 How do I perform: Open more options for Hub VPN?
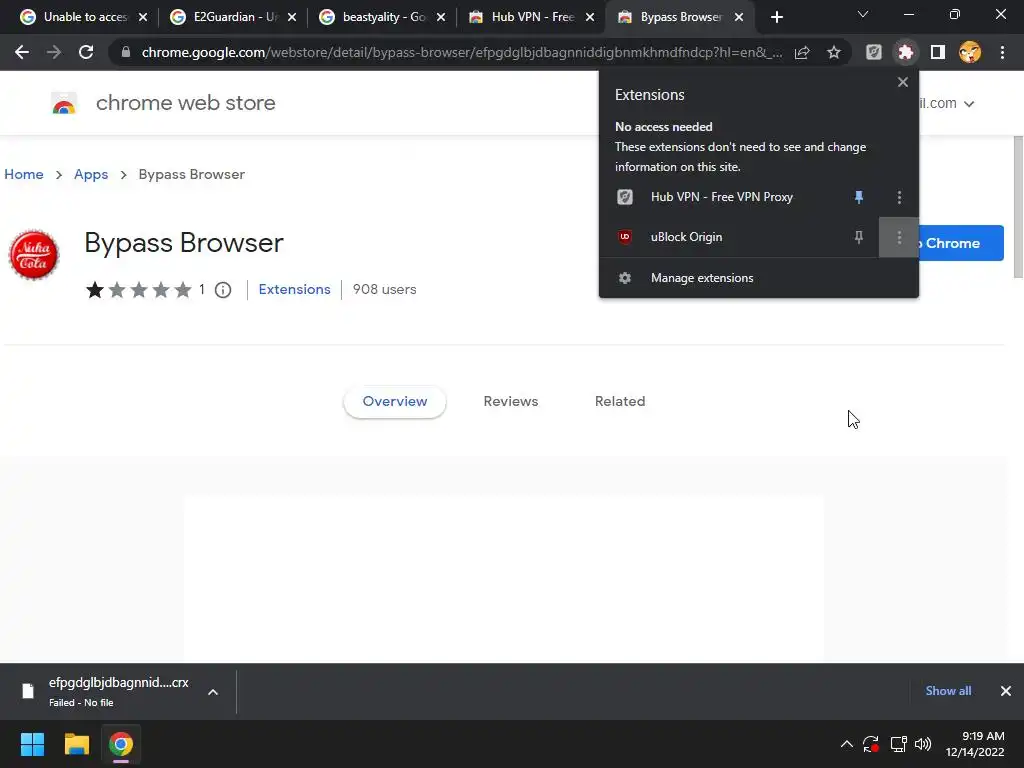899,197
